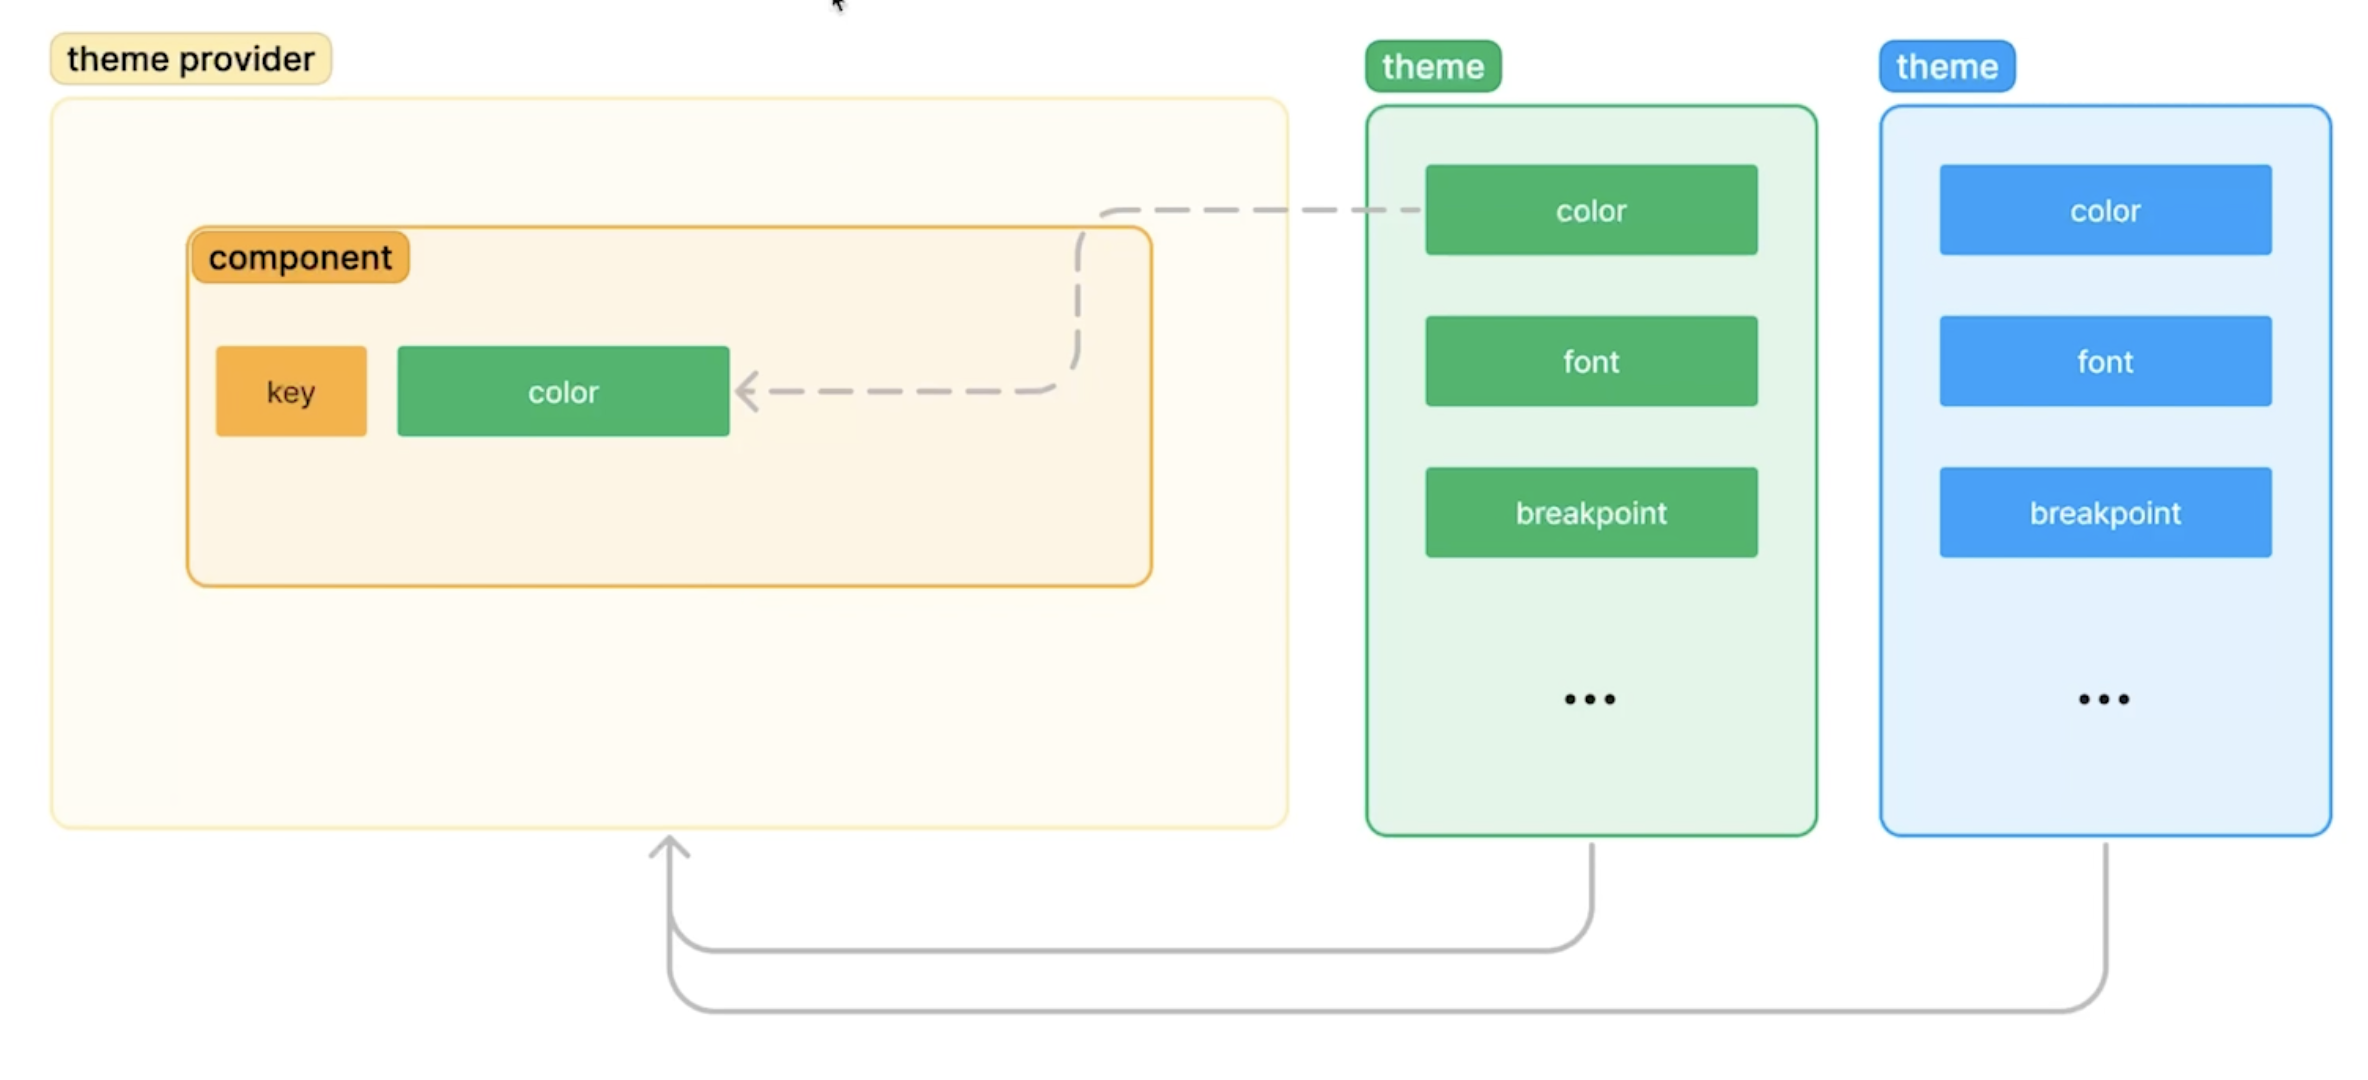This screenshot has height=1080, width=2368.
Task: Click the orange component label
Action: pyautogui.click(x=300, y=258)
